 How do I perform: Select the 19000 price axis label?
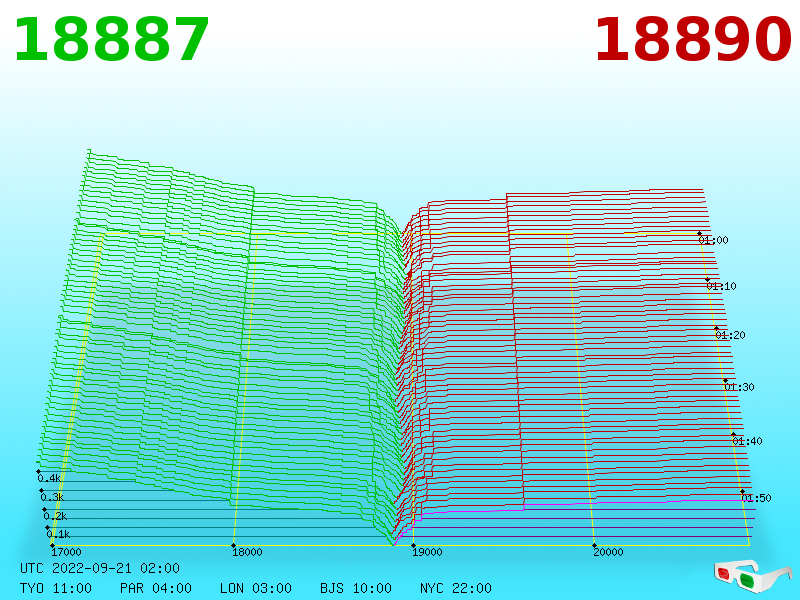(428, 552)
